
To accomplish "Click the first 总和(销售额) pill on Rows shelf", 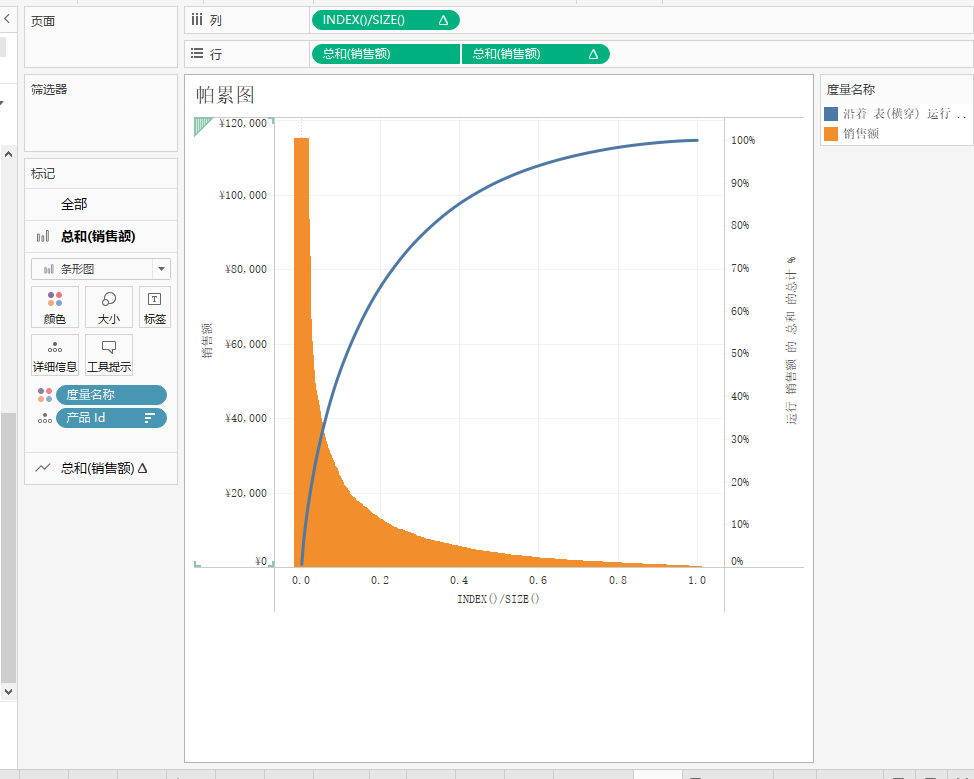I will 385,54.
